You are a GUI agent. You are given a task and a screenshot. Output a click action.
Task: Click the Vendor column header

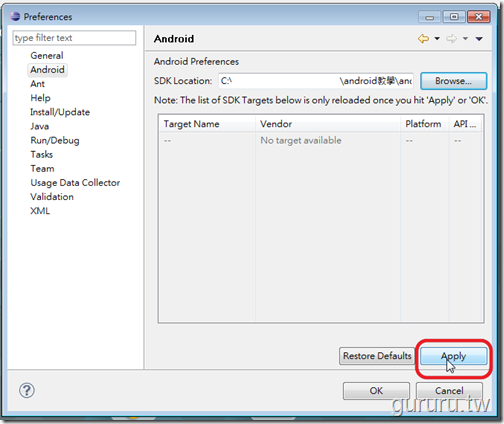[x=328, y=124]
